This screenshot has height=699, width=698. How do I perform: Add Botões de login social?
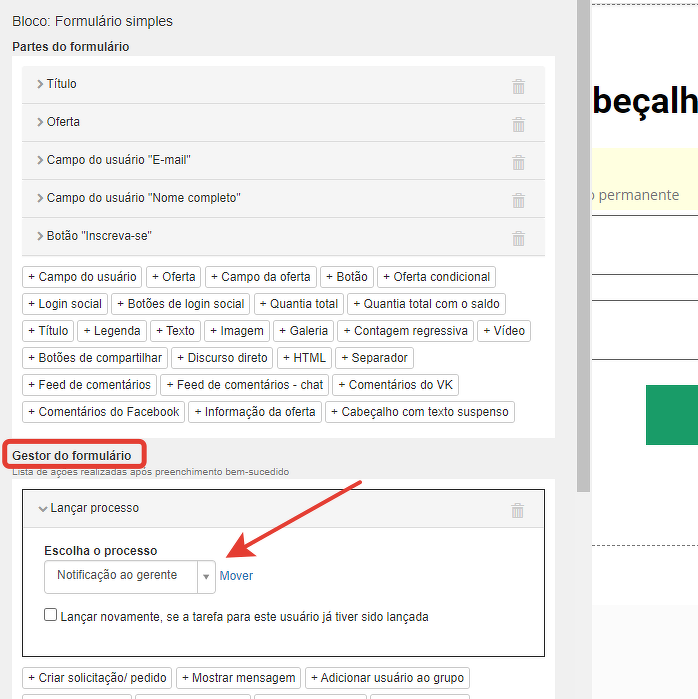point(181,304)
